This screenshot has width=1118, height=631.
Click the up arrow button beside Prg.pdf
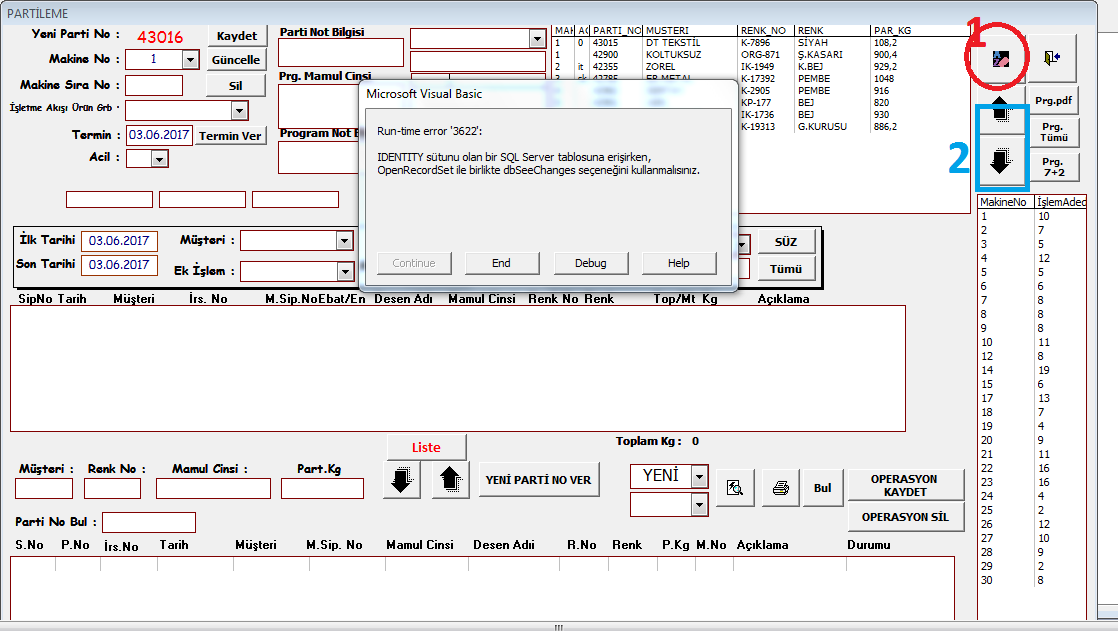[1001, 112]
